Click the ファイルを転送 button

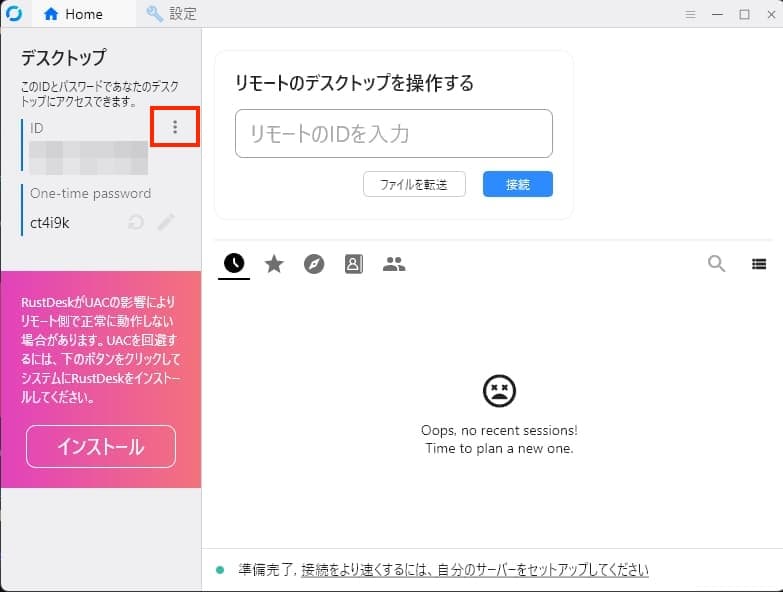(414, 184)
